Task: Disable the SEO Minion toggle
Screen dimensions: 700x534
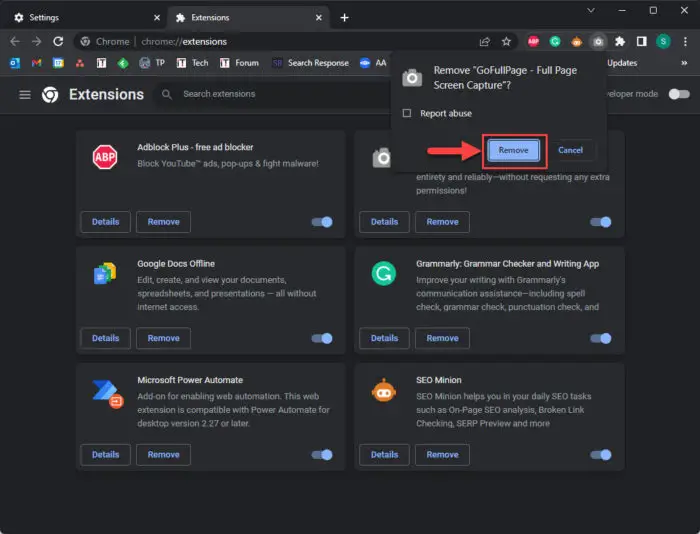Action: (600, 455)
